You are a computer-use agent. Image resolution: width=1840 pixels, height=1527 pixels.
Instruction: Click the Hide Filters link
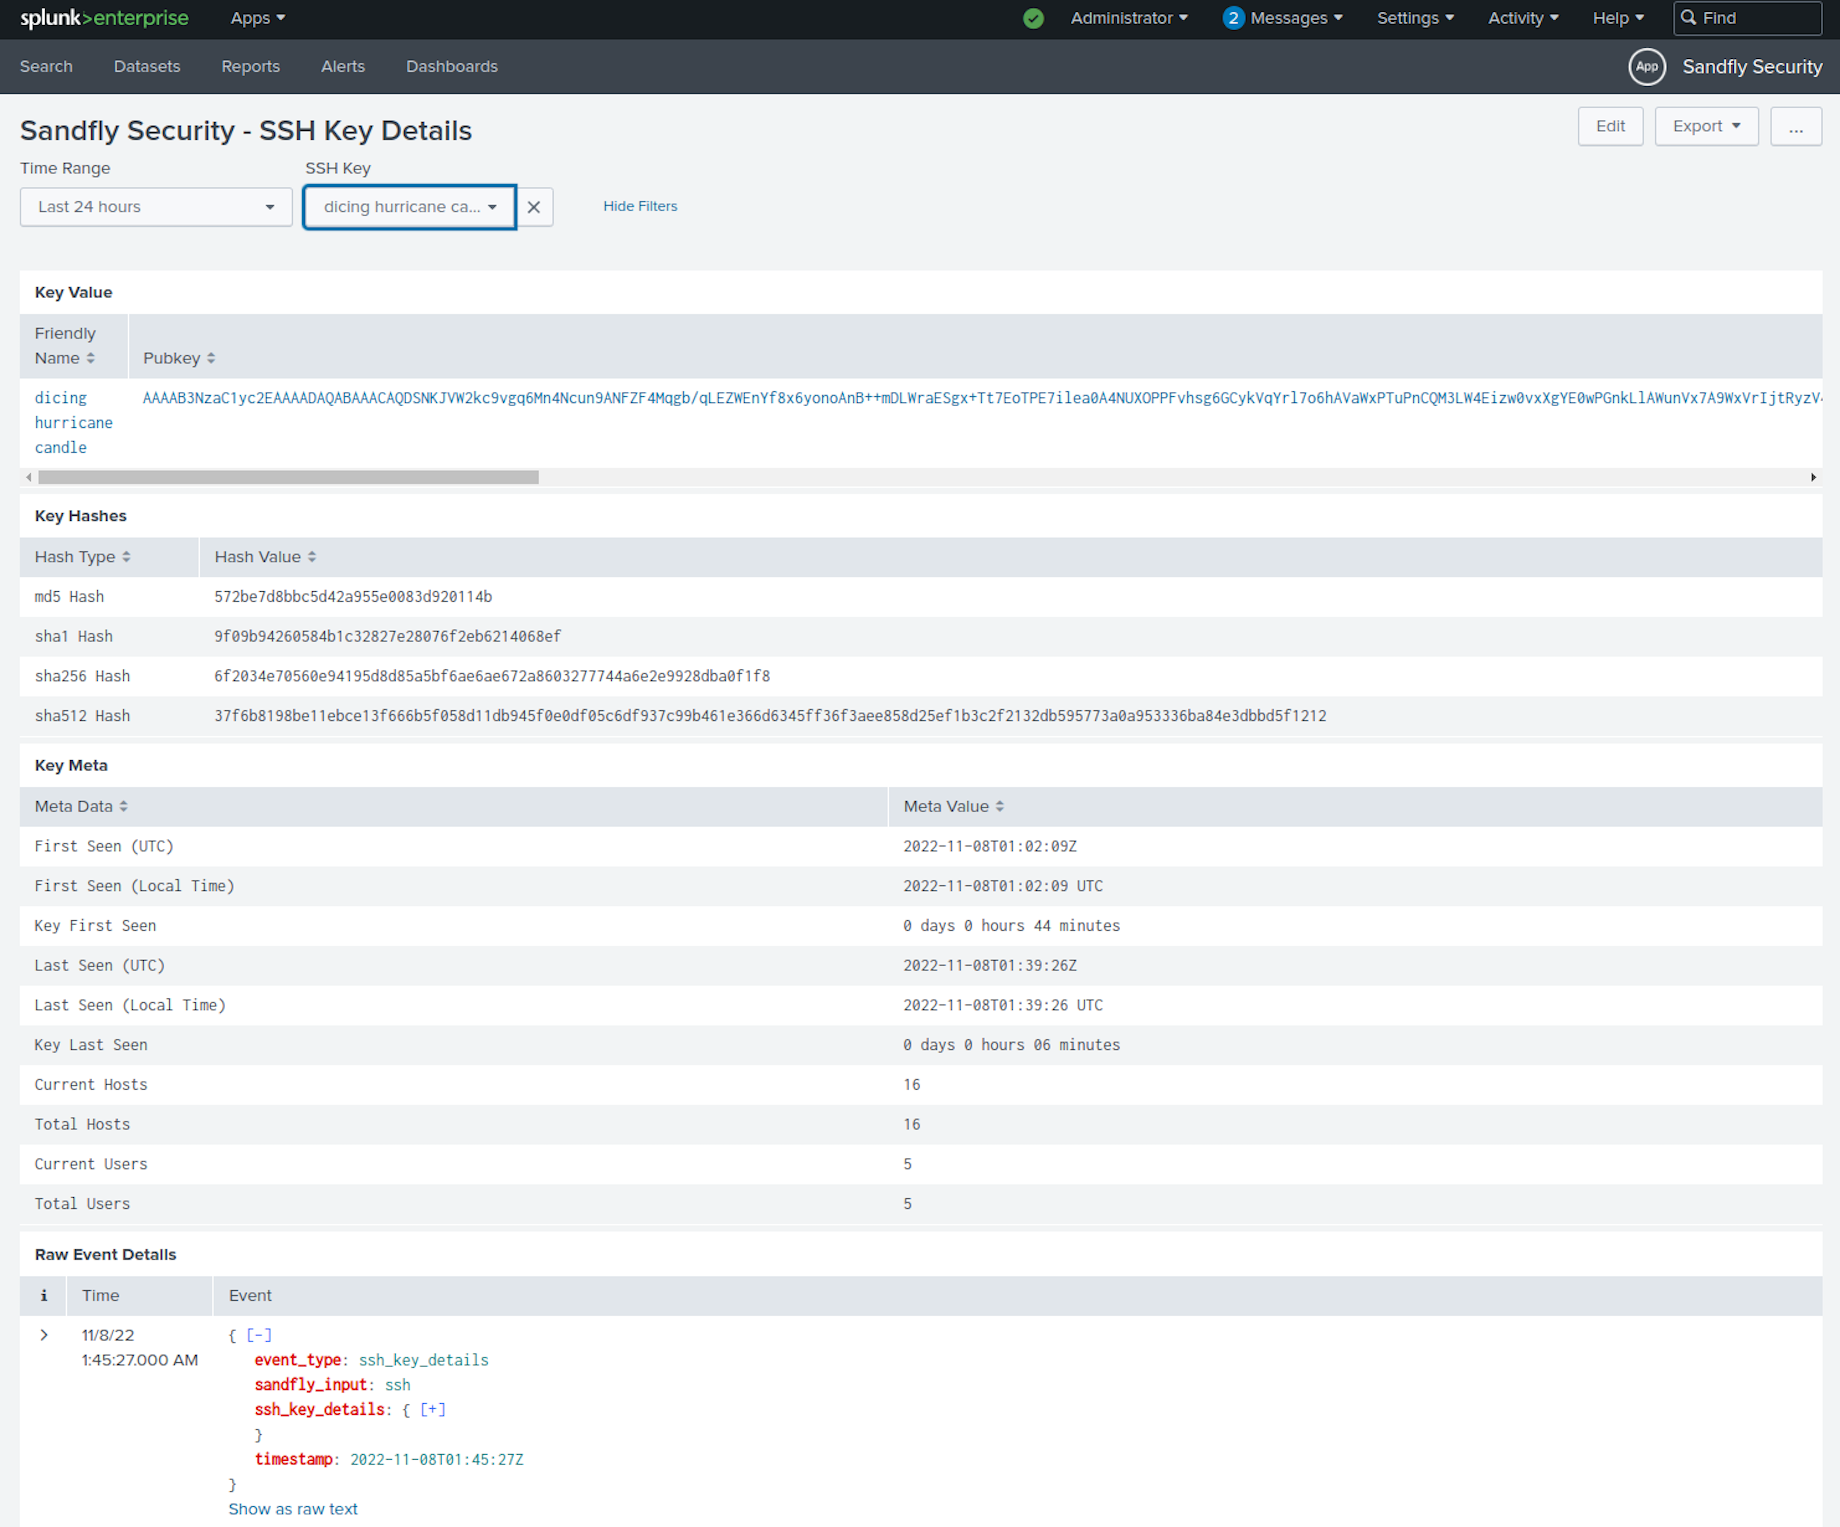click(x=640, y=206)
